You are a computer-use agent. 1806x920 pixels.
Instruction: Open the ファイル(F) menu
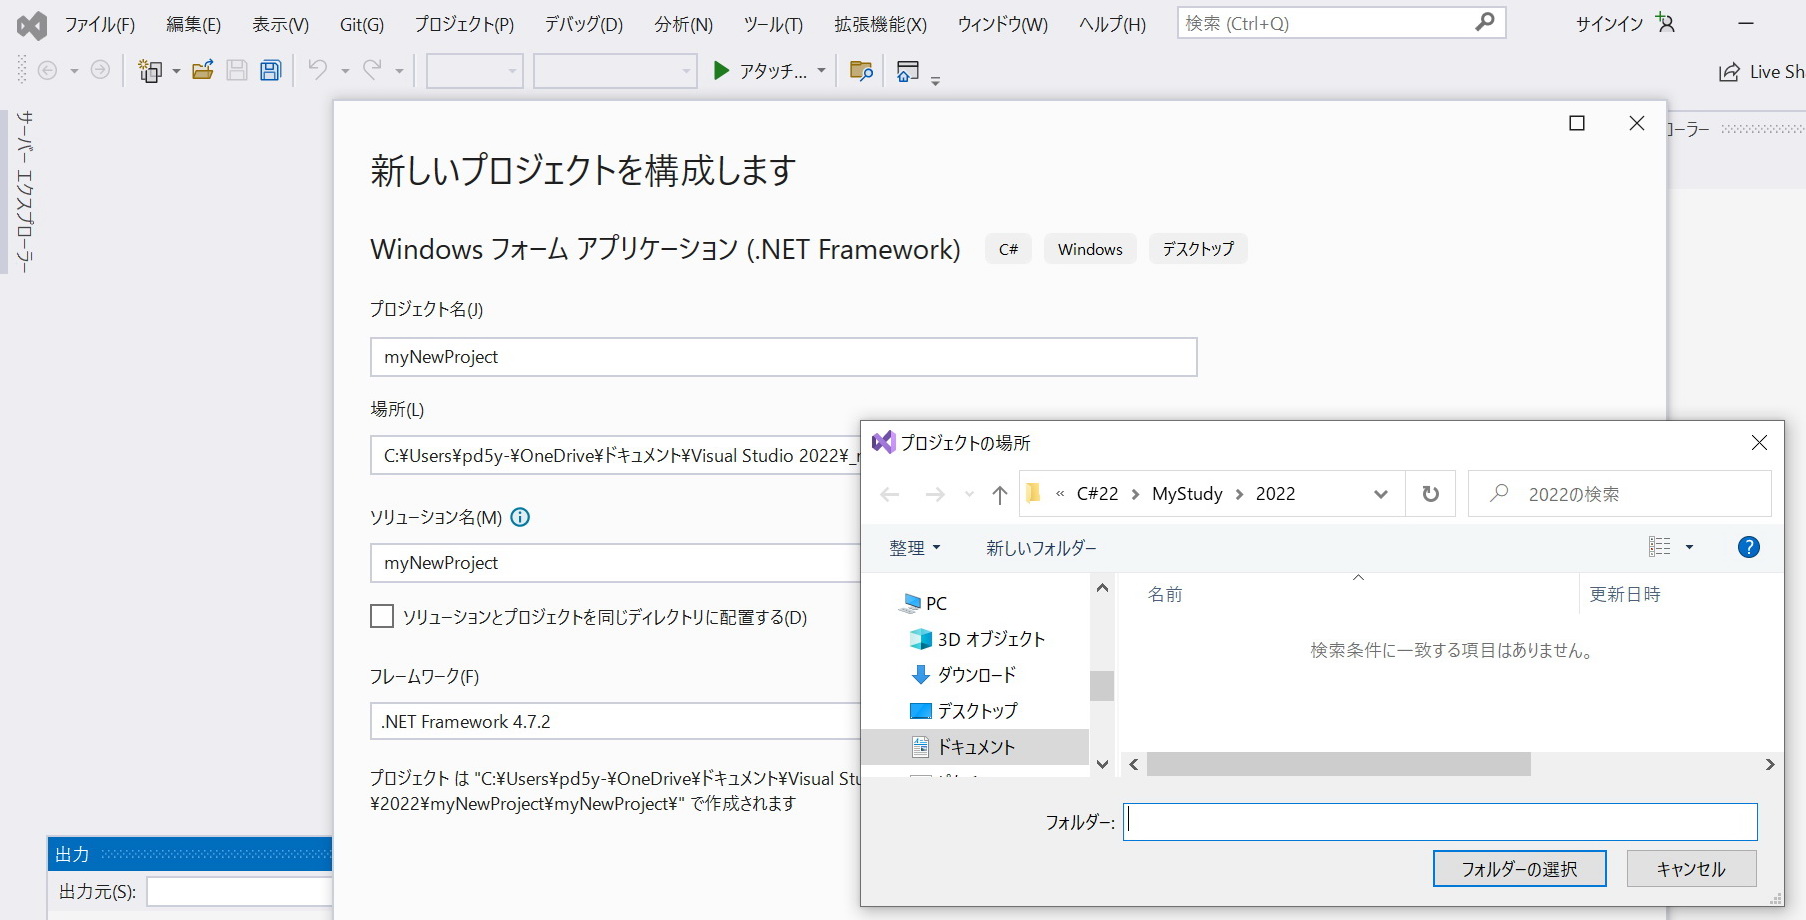[100, 24]
